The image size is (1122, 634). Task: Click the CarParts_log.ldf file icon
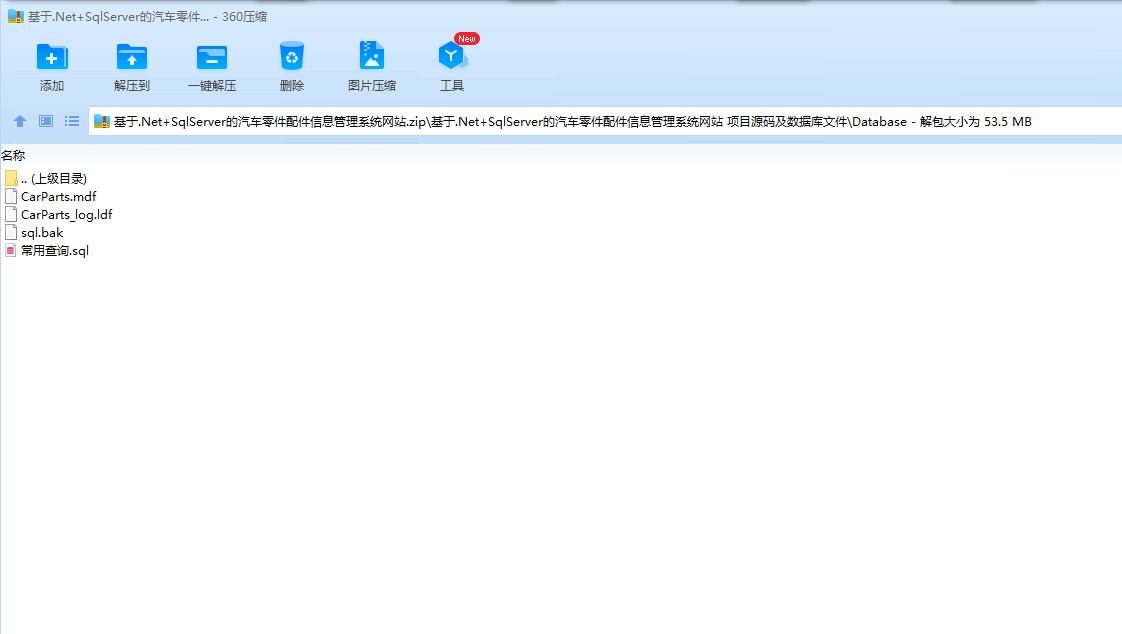11,214
